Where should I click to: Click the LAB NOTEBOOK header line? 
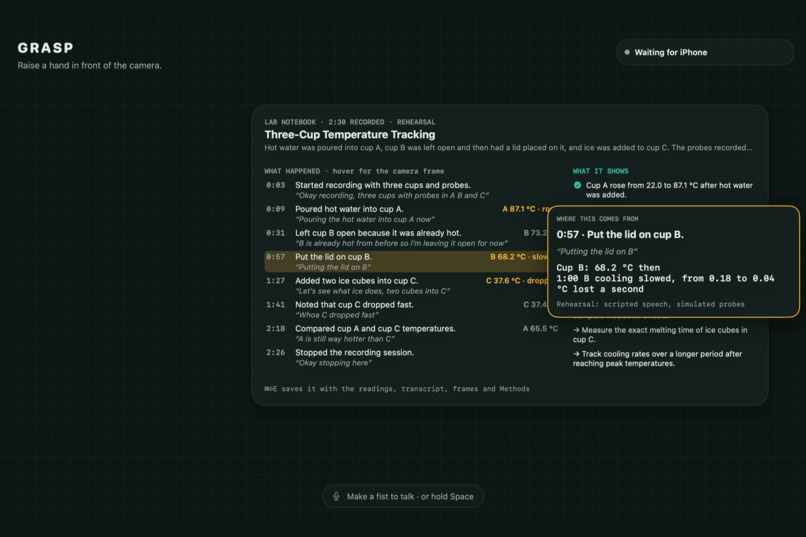pos(350,122)
